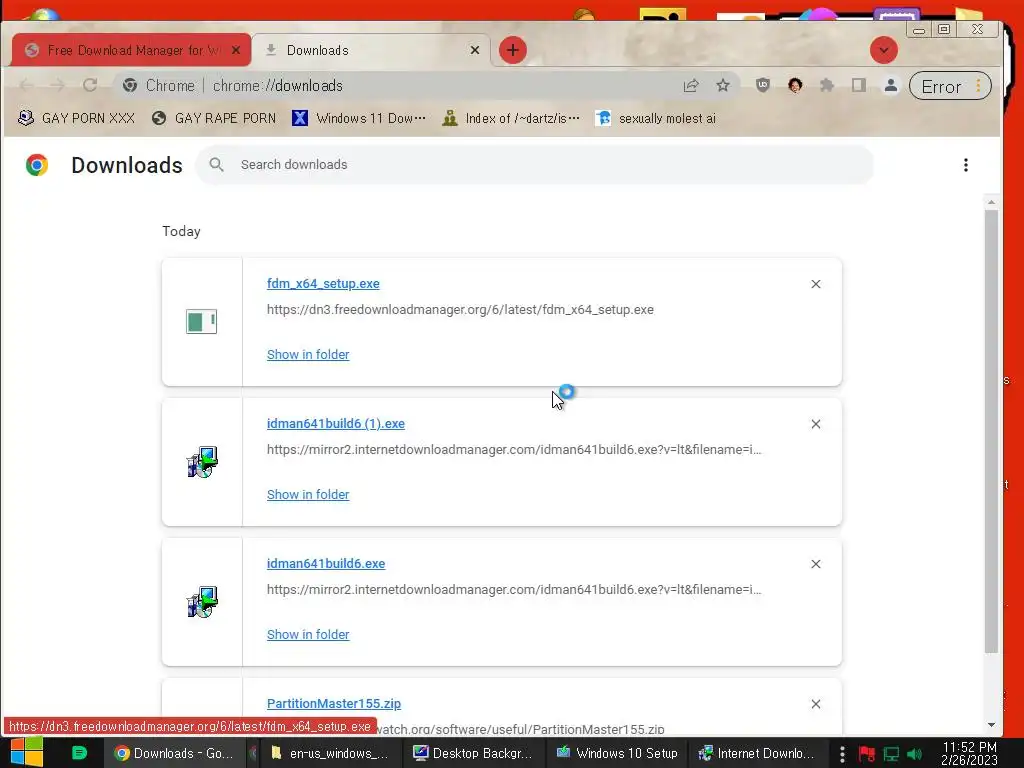Open the avatar face extension icon
The width and height of the screenshot is (1024, 768).
[x=795, y=86]
